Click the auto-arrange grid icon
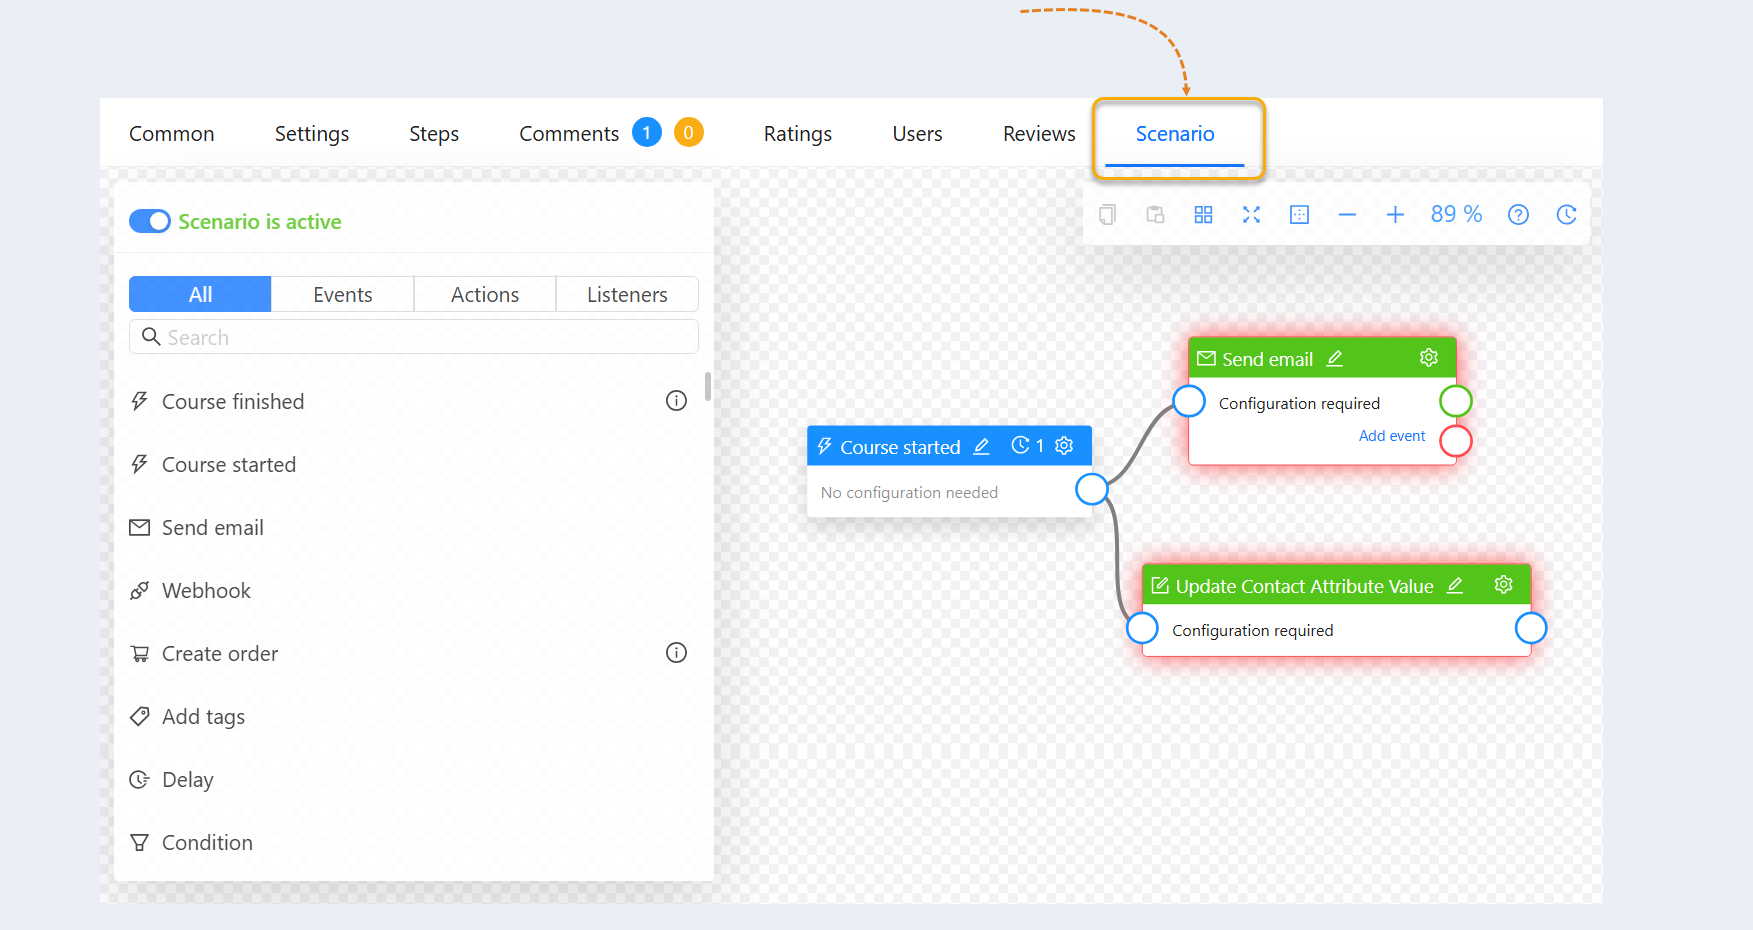 pos(1203,215)
